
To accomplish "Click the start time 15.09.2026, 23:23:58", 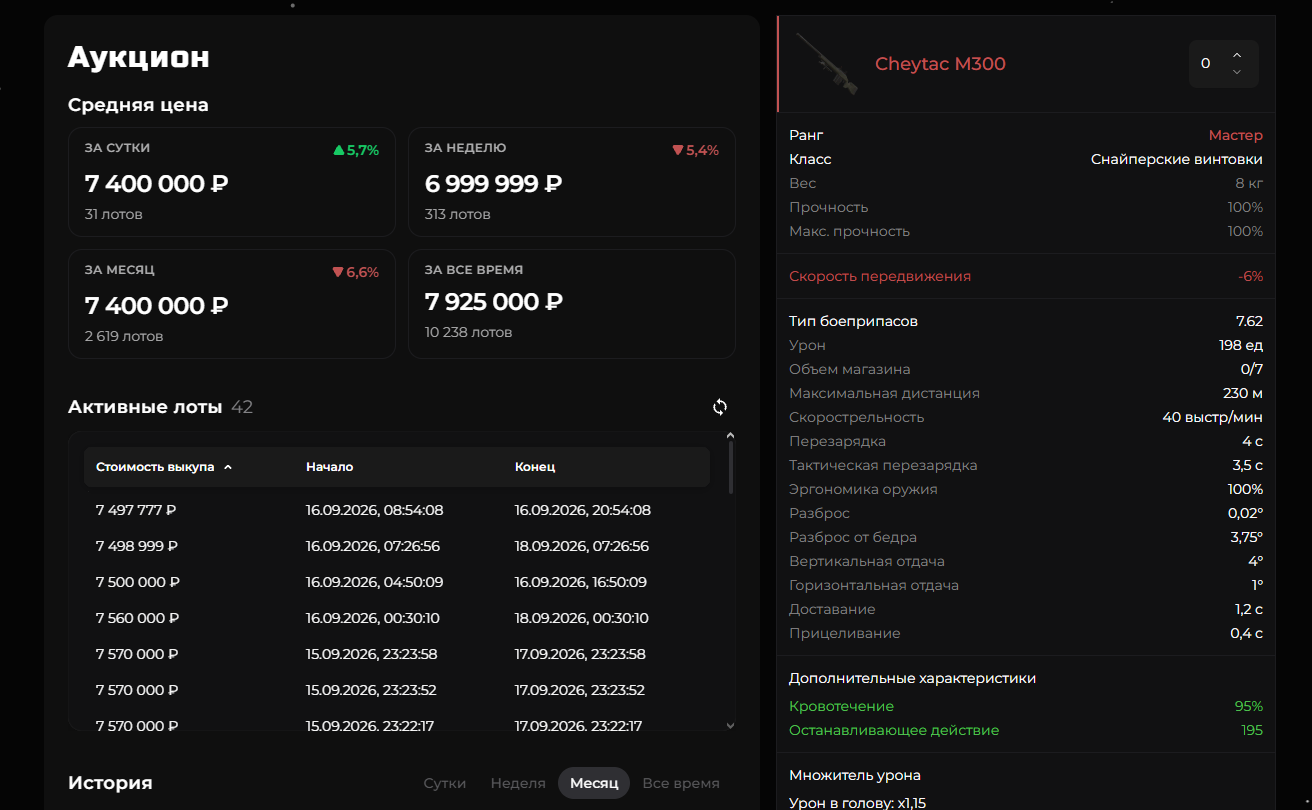I will [x=371, y=654].
